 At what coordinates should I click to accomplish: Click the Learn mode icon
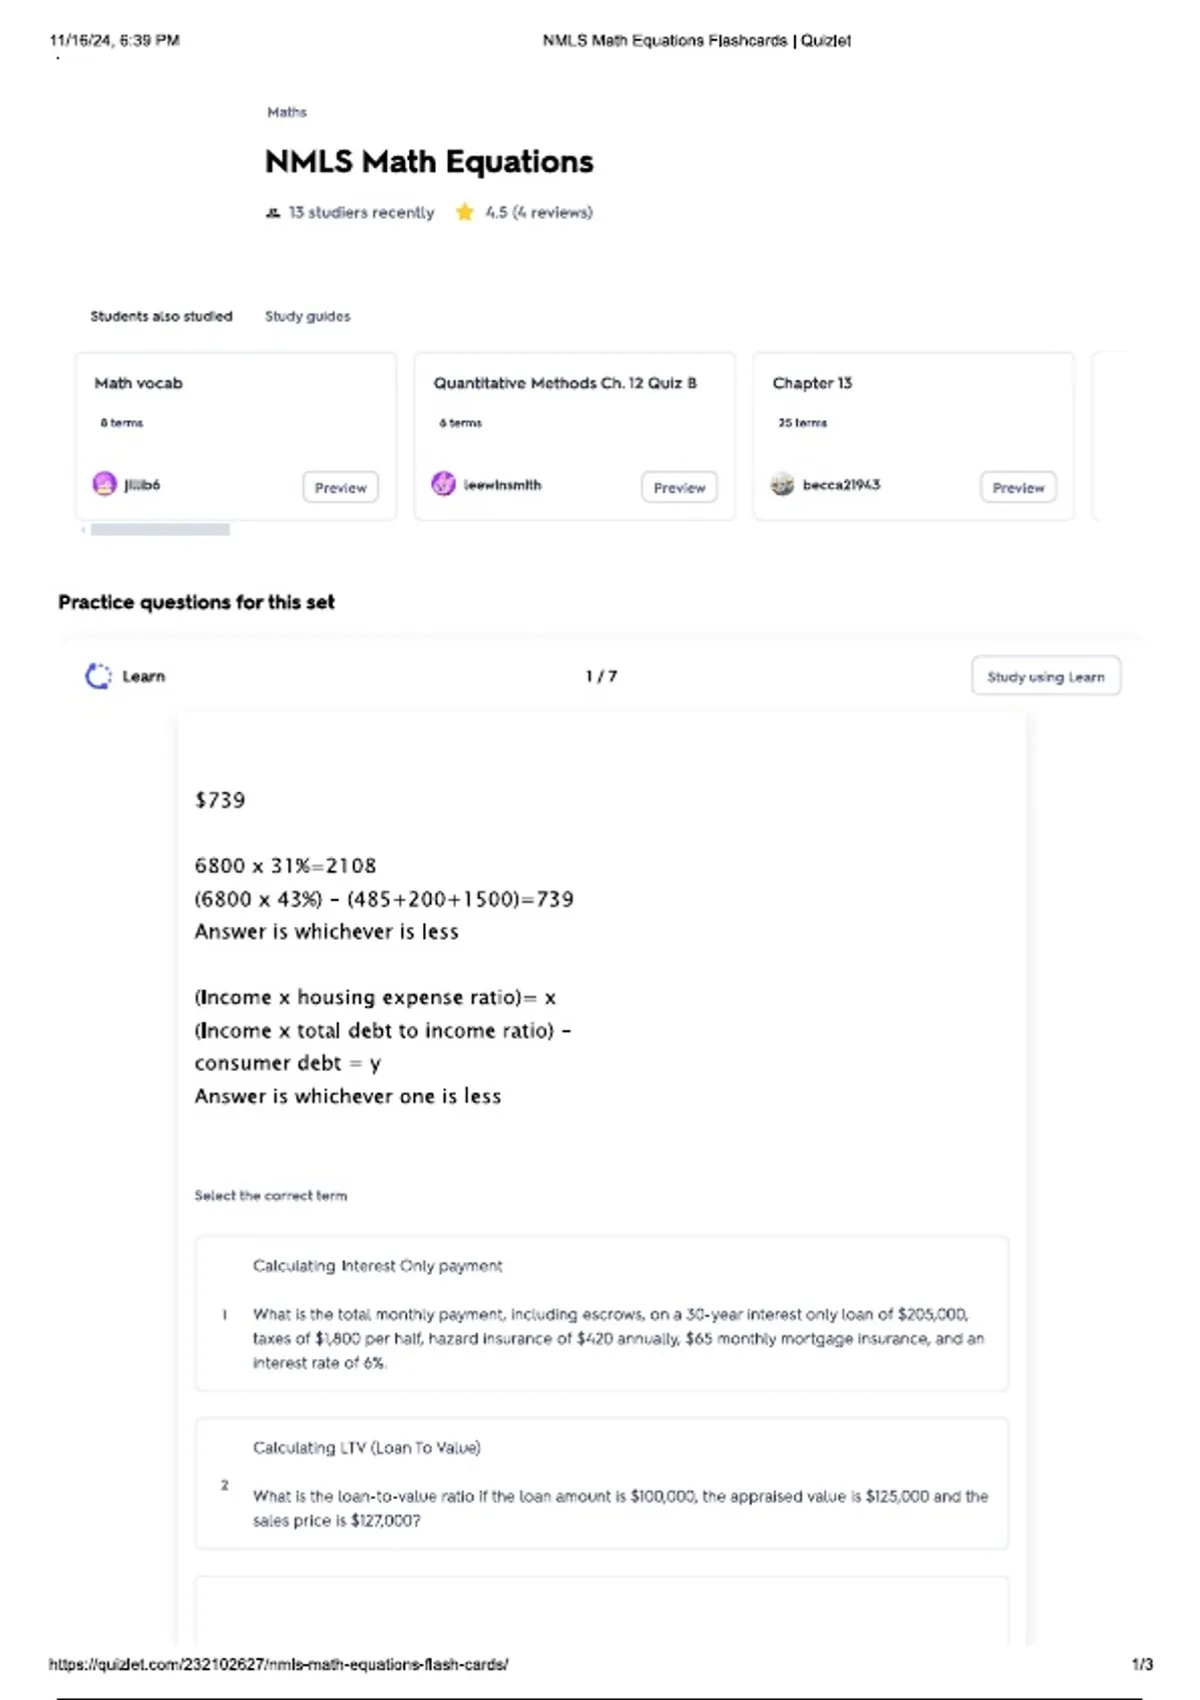click(x=98, y=677)
